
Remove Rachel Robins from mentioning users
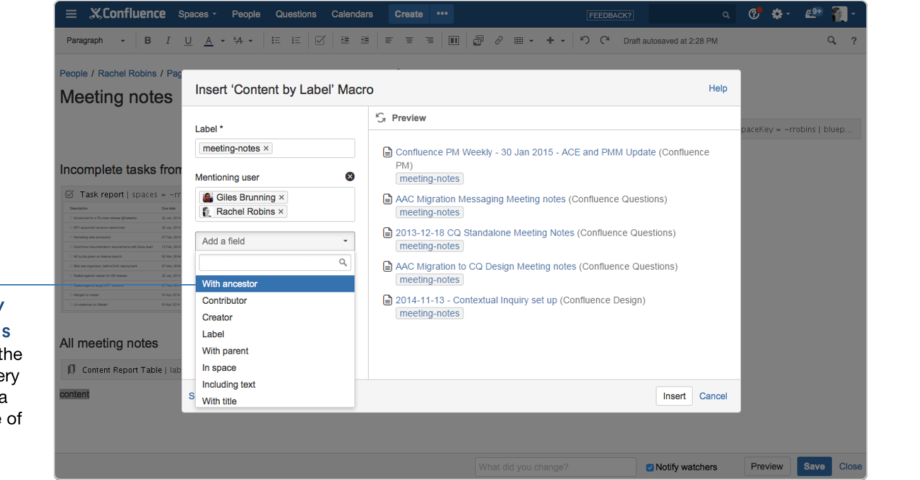click(281, 212)
